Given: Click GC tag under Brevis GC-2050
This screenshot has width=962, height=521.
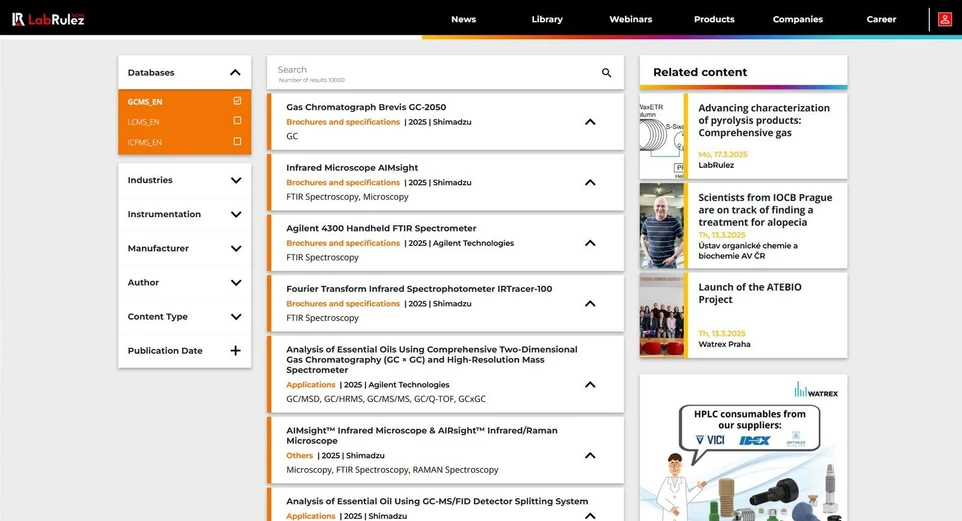Looking at the screenshot, I should click(292, 136).
